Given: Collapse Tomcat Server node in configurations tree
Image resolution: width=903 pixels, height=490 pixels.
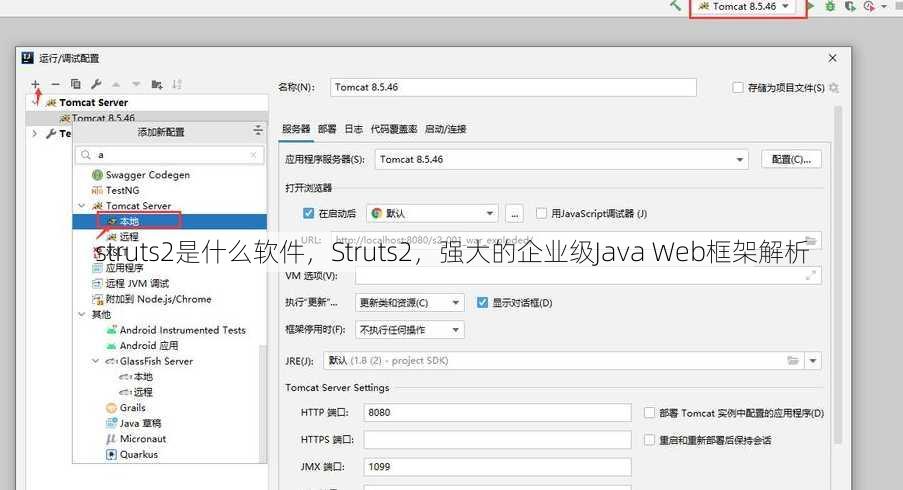Looking at the screenshot, I should (x=36, y=102).
